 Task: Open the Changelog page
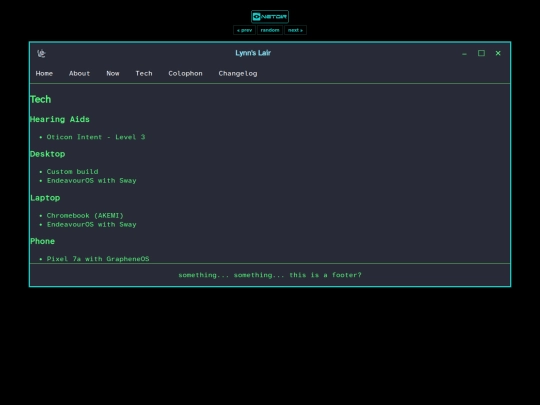pyautogui.click(x=238, y=73)
